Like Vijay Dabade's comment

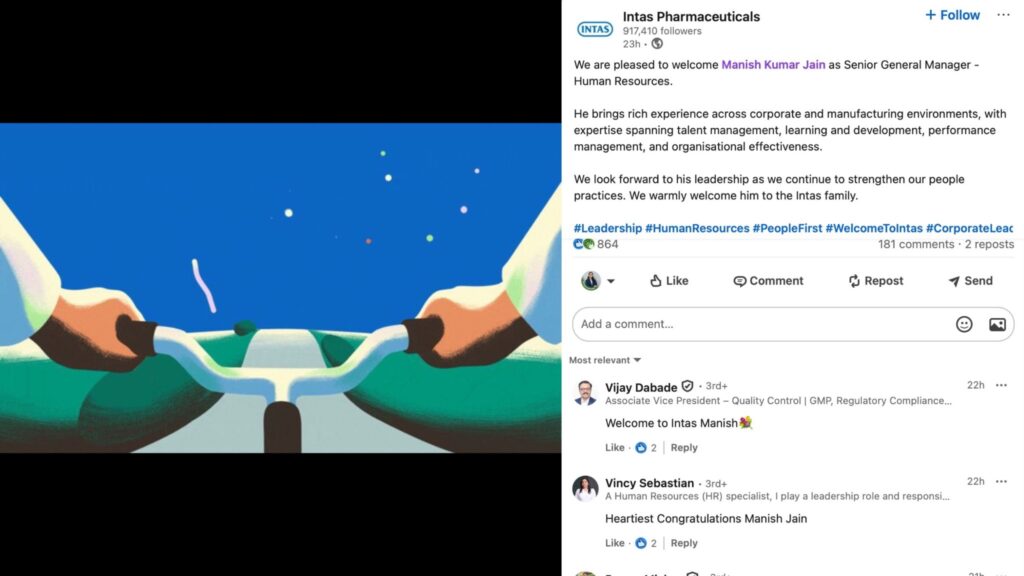pyautogui.click(x=614, y=447)
